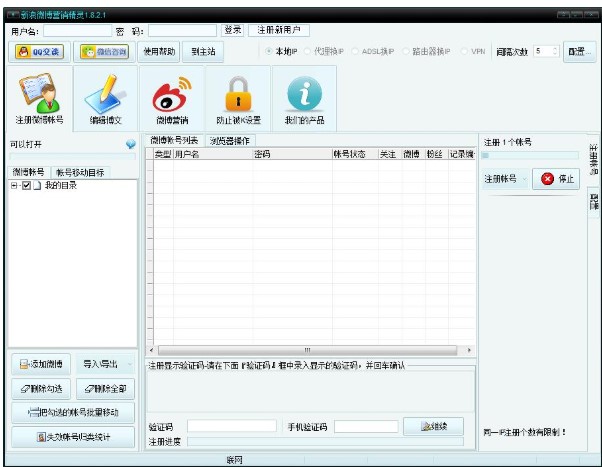
Task: Select the 代理换IP radio option
Action: 308,51
